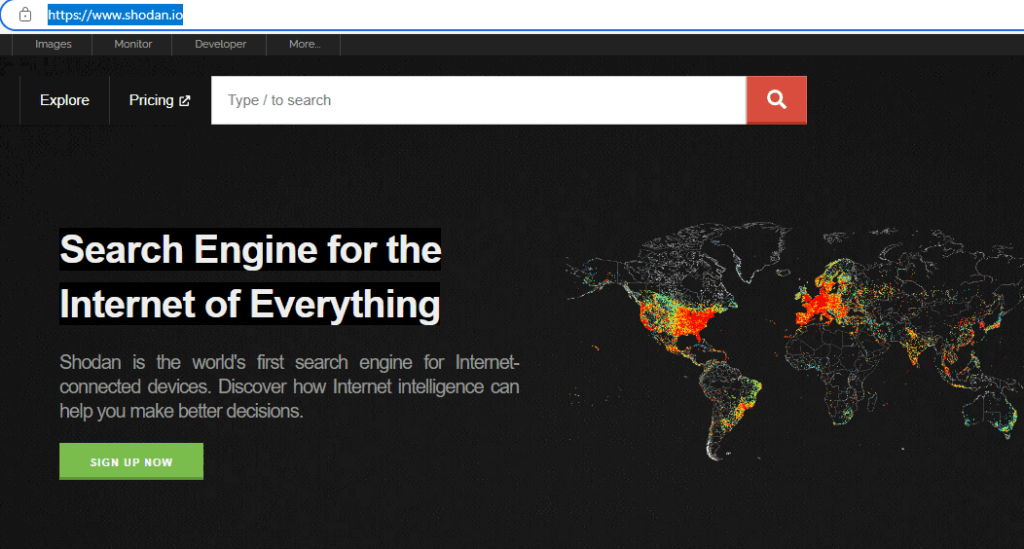This screenshot has height=549, width=1024.
Task: Click the red magnifying glass search button
Action: (776, 100)
